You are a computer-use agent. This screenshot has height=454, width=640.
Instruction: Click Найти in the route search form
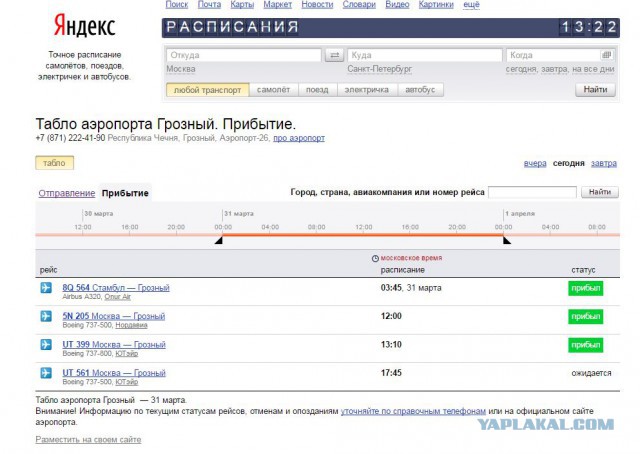coord(595,89)
